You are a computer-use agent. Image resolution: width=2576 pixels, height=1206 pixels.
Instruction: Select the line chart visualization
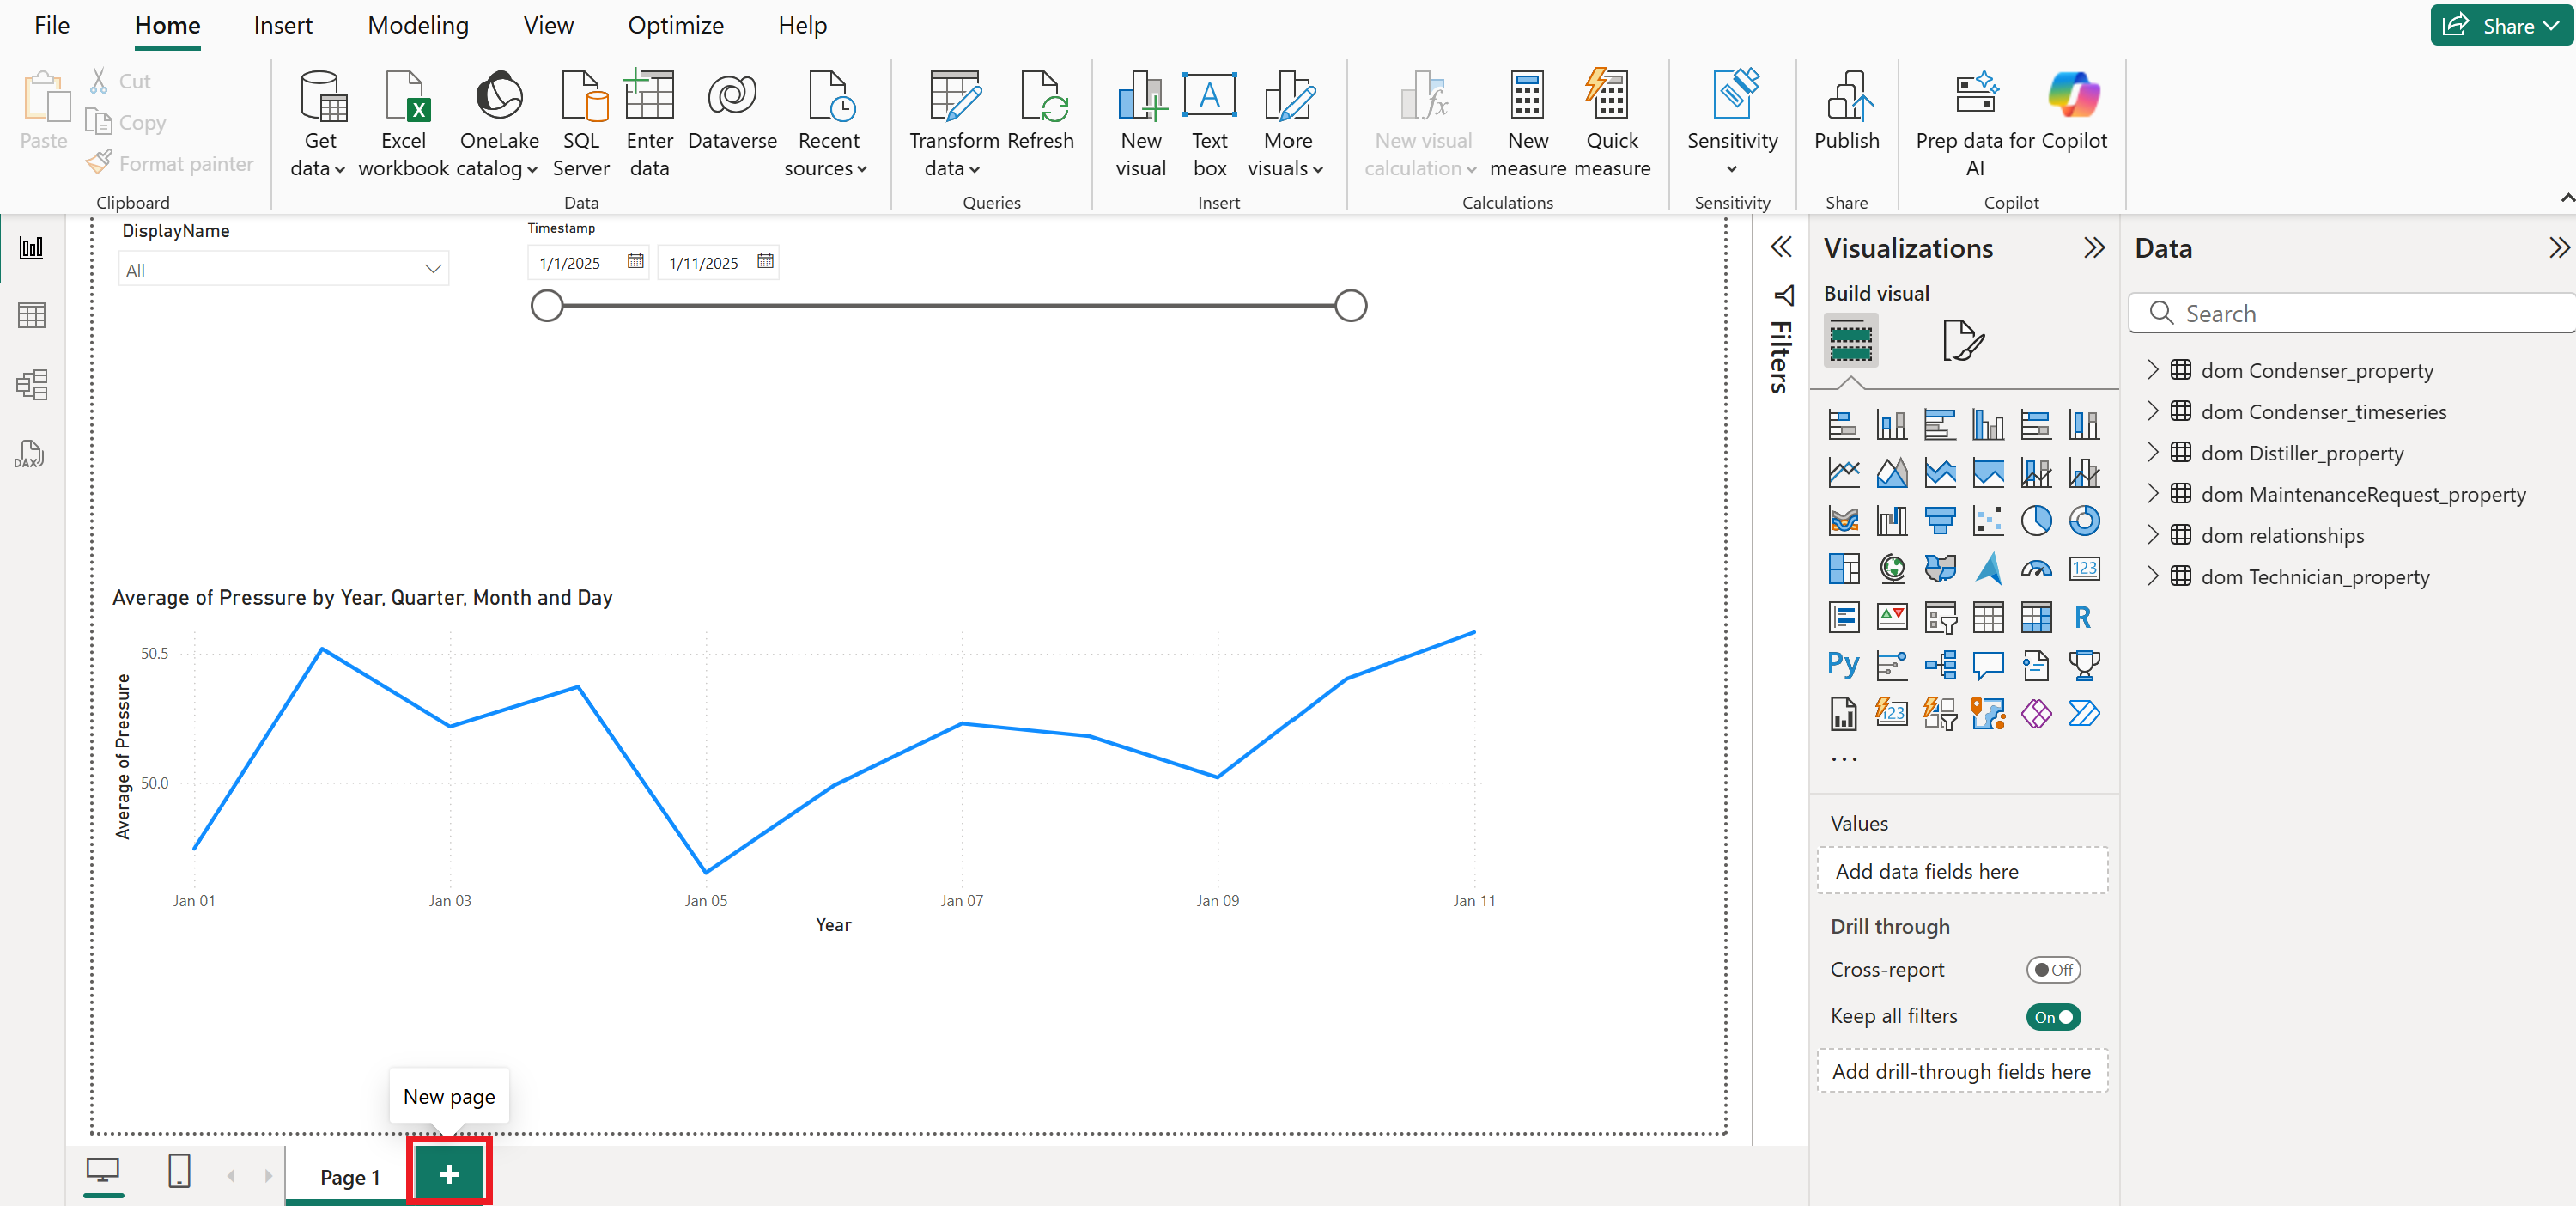coord(1843,472)
